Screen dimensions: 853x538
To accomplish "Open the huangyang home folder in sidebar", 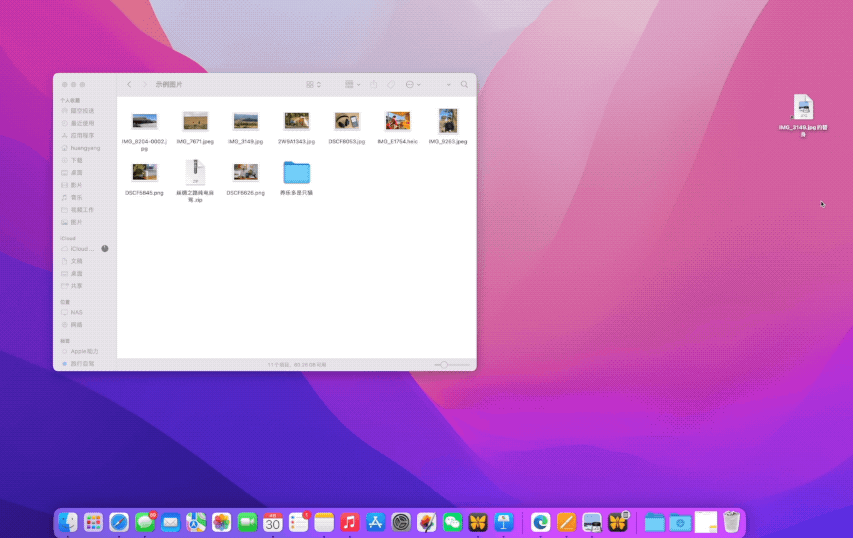I will point(84,148).
